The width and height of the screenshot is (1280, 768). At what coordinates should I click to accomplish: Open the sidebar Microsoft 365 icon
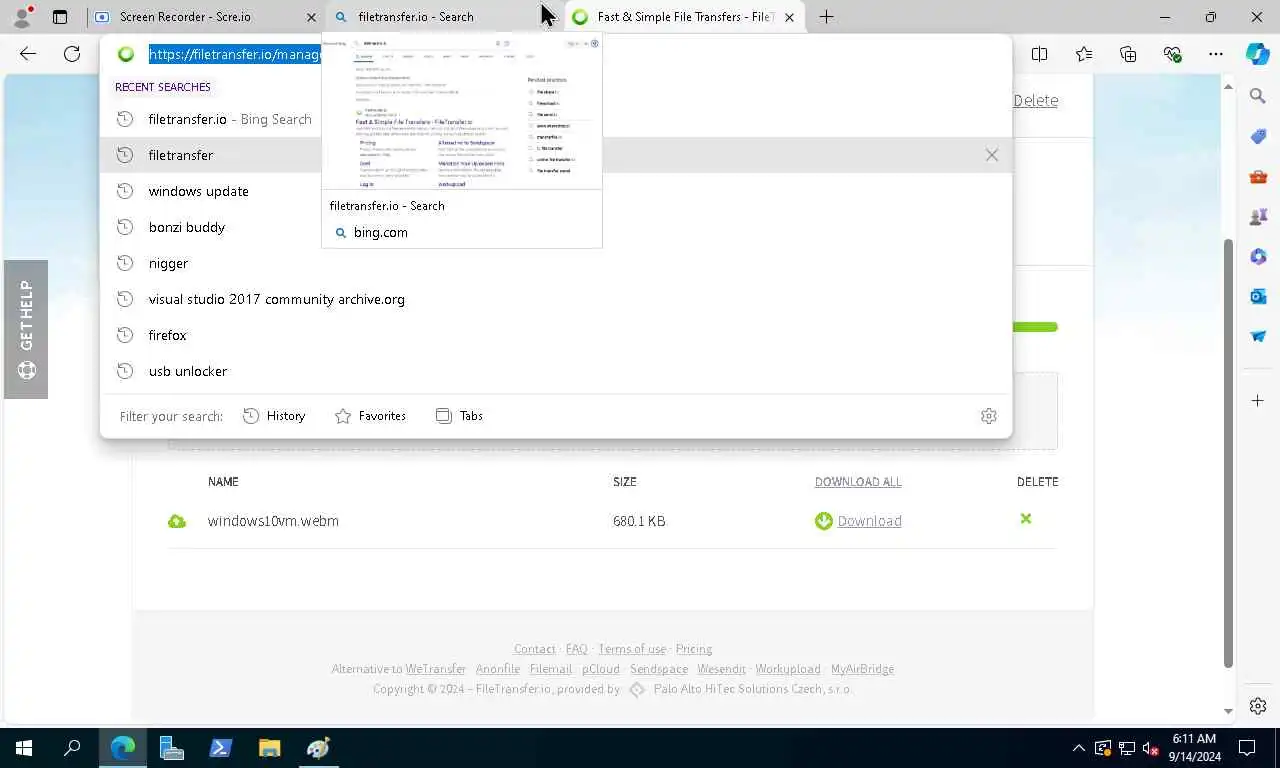pos(1258,256)
